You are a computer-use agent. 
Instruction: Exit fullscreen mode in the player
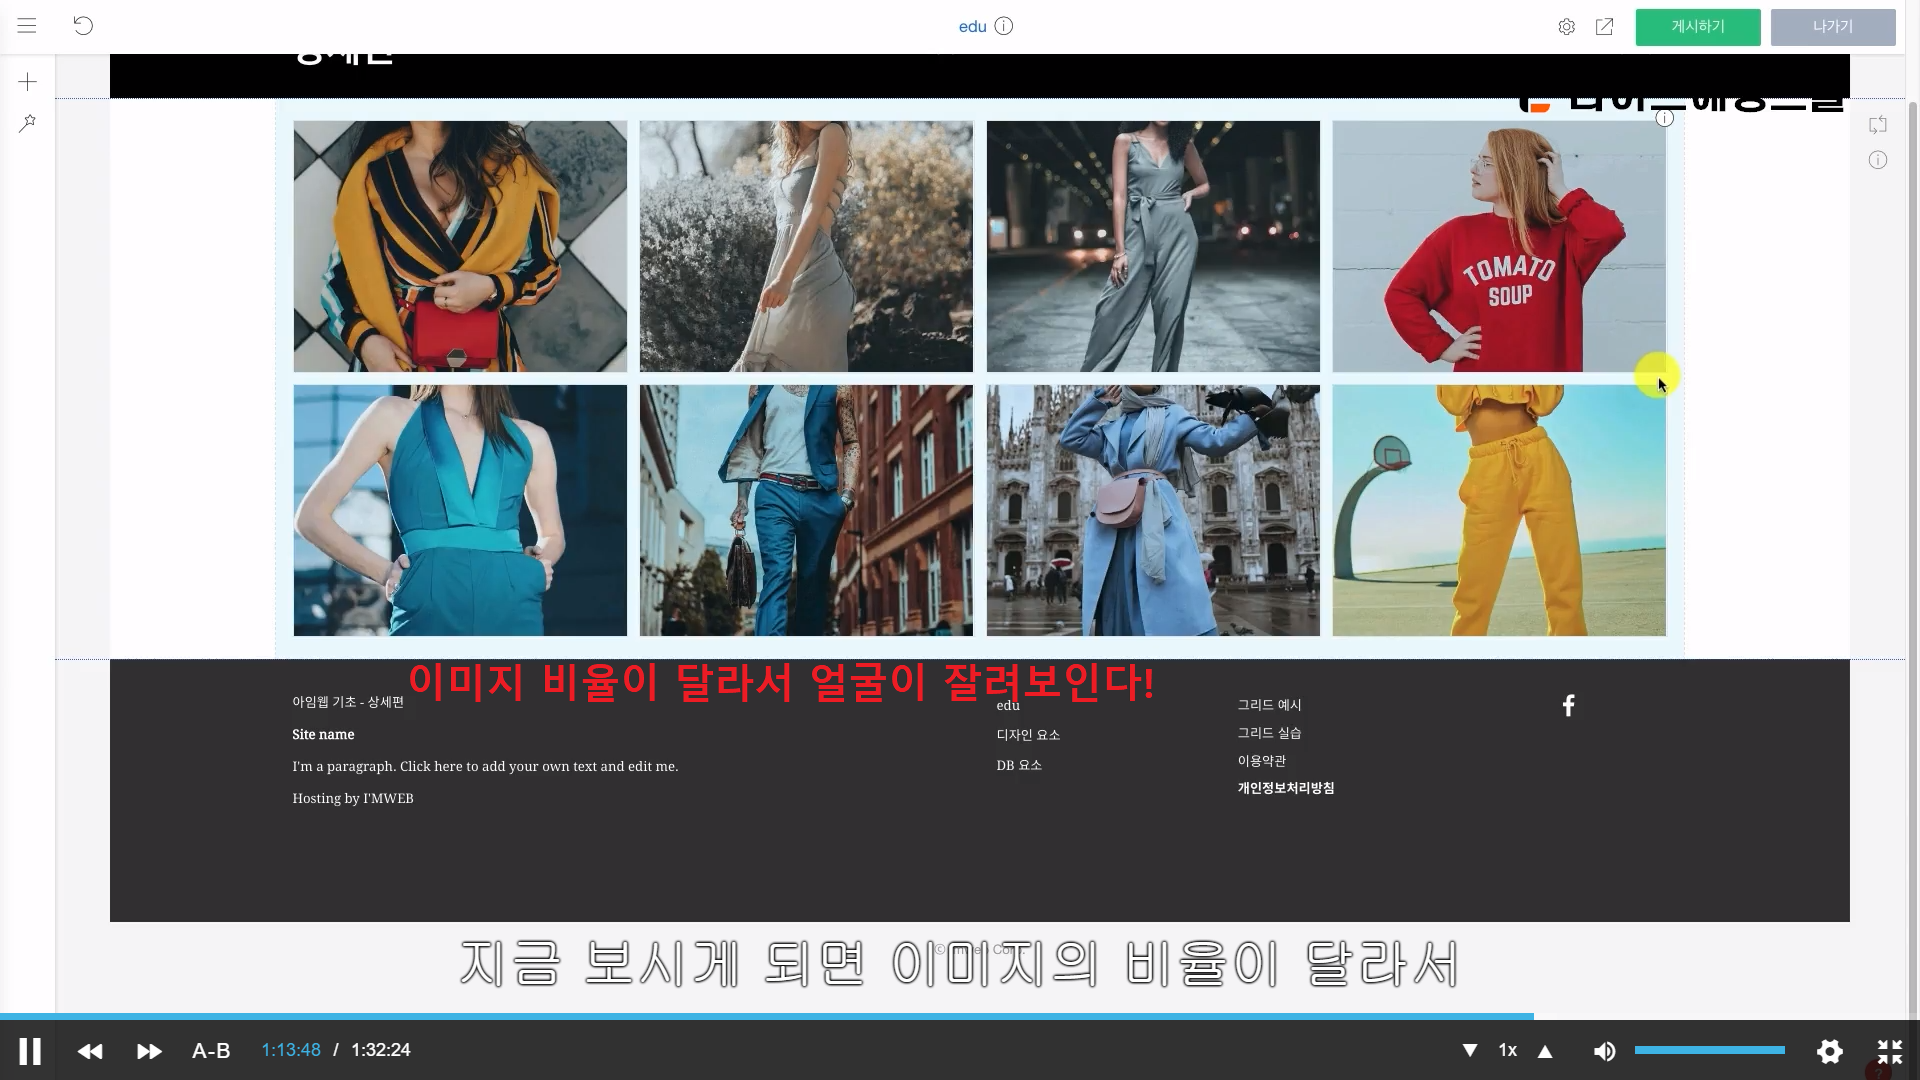[1889, 1051]
